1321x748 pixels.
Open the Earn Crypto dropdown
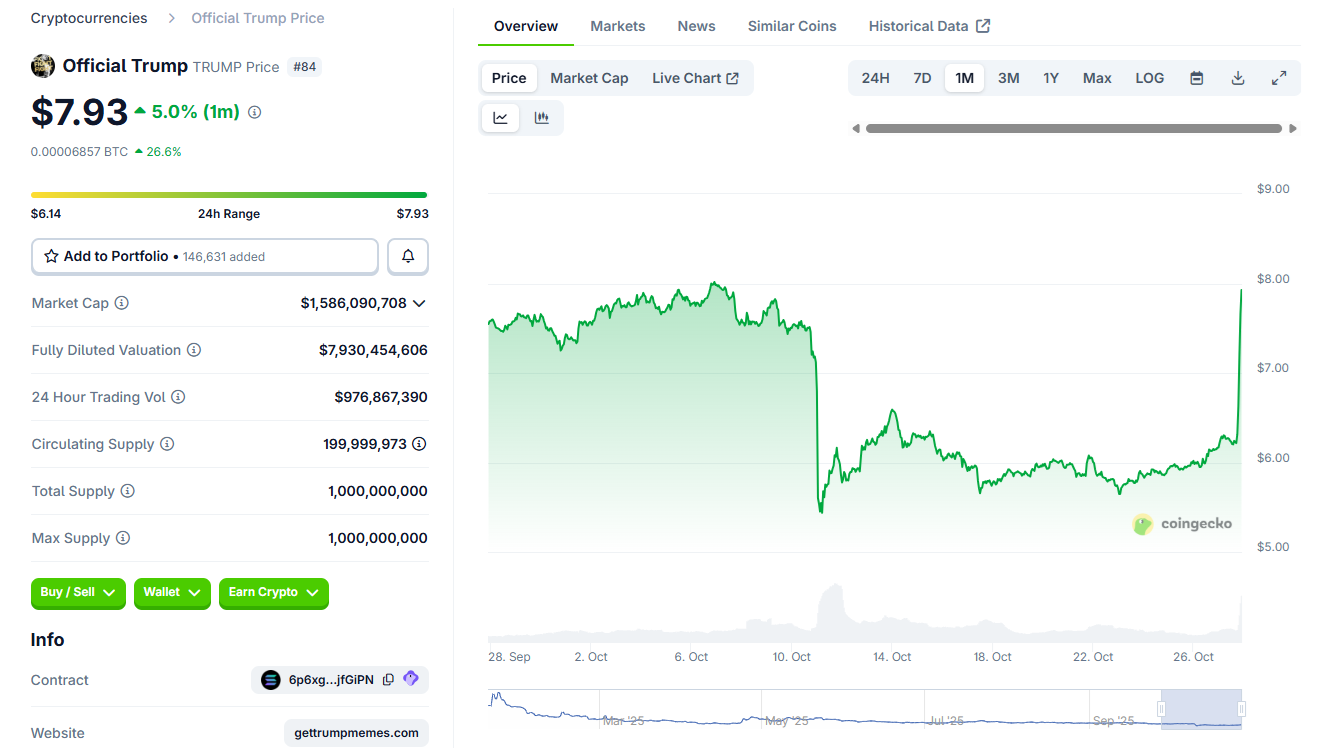[x=273, y=593]
